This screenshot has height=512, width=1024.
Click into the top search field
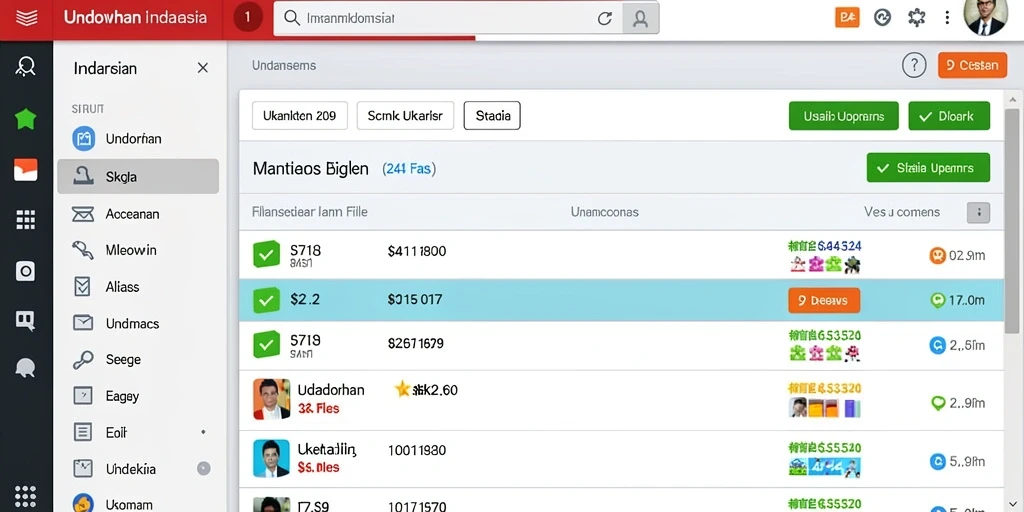(x=448, y=18)
